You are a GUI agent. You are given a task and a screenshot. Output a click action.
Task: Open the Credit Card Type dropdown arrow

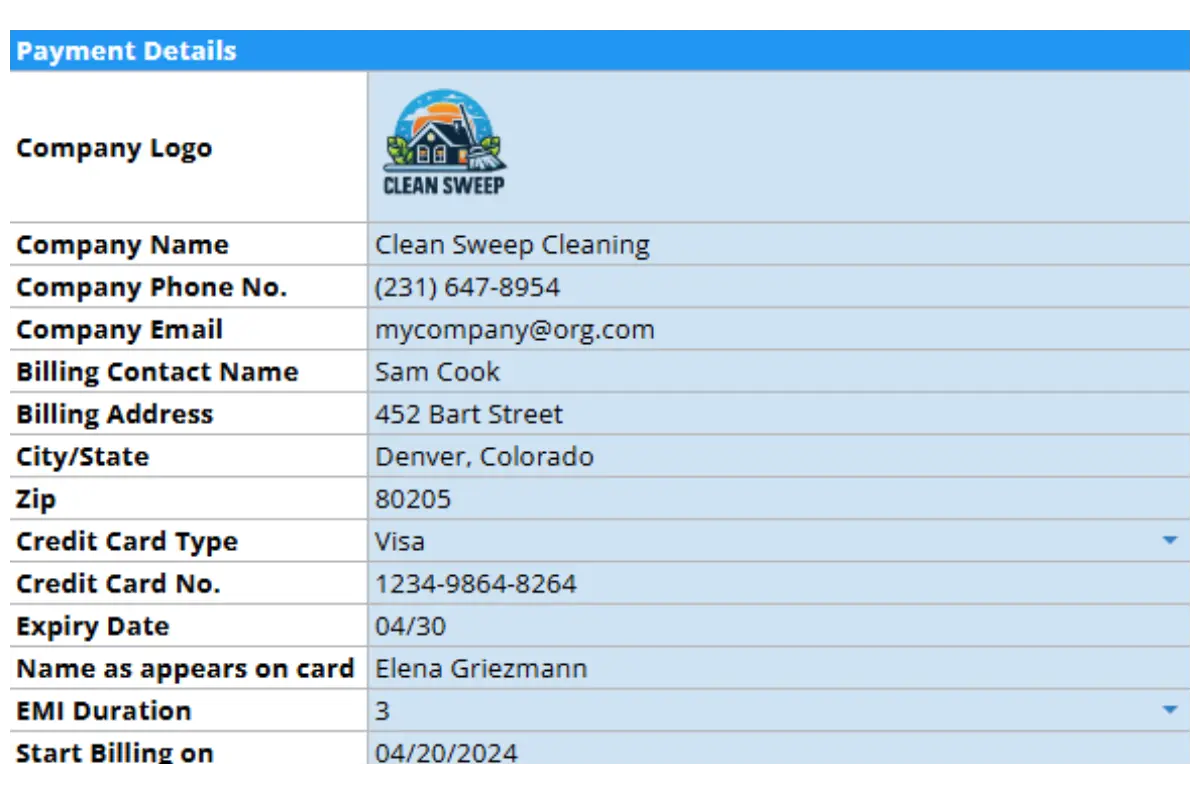tap(1169, 541)
